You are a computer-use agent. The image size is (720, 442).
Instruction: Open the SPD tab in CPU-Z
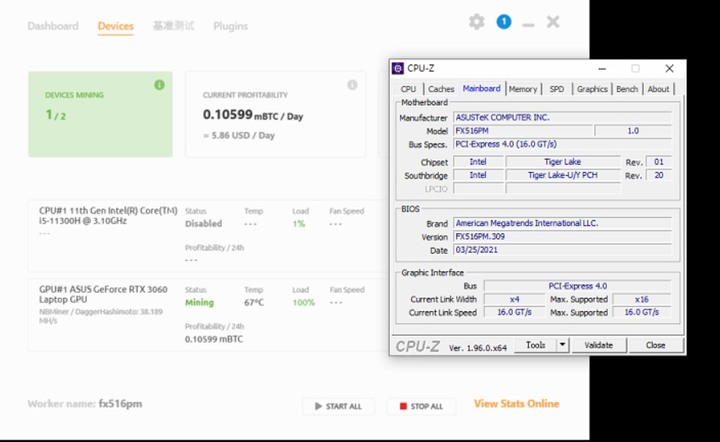click(x=557, y=89)
